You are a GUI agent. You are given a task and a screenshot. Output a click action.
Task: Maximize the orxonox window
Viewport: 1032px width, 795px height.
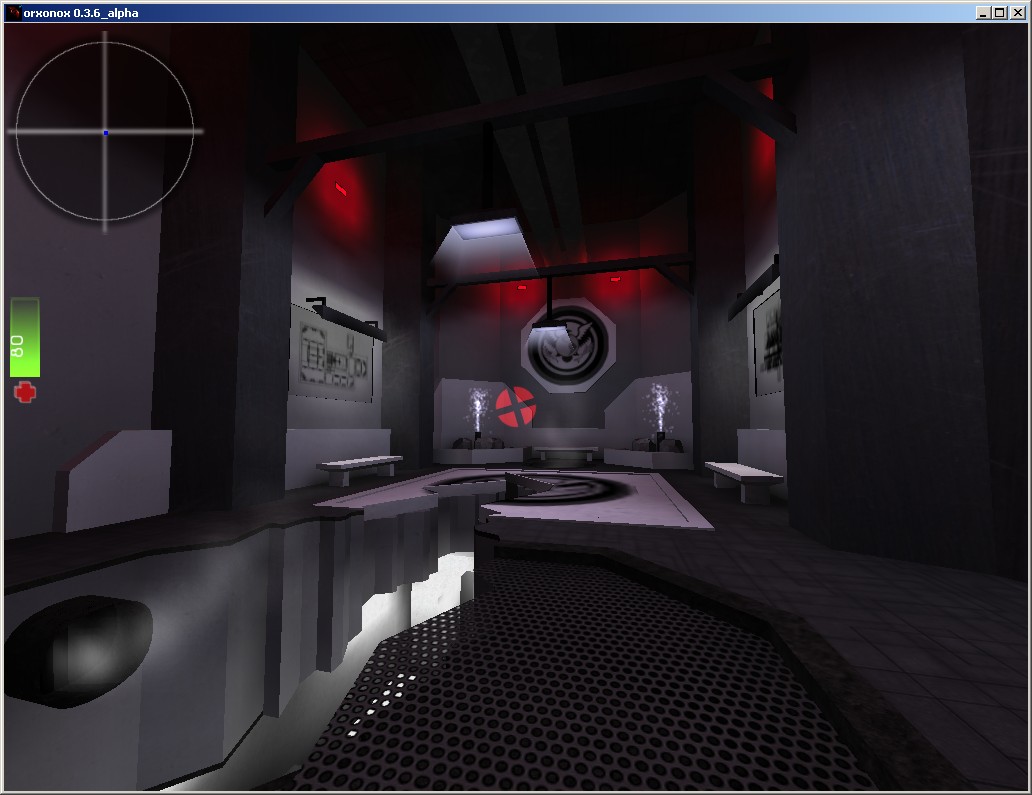pyautogui.click(x=999, y=13)
